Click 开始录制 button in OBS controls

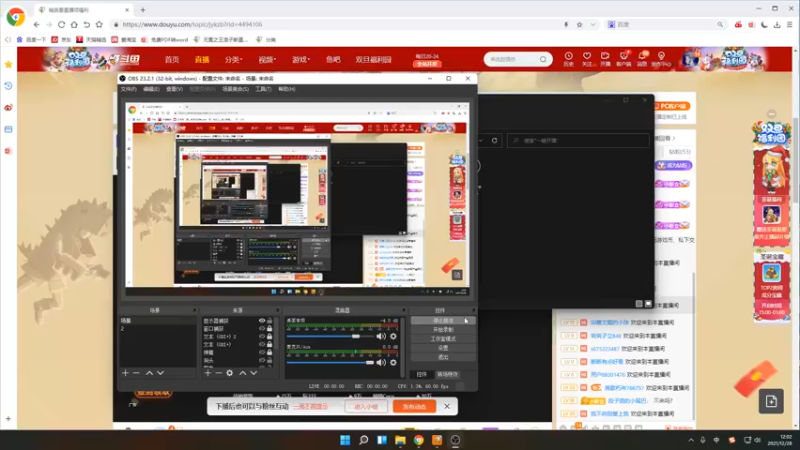pyautogui.click(x=443, y=330)
